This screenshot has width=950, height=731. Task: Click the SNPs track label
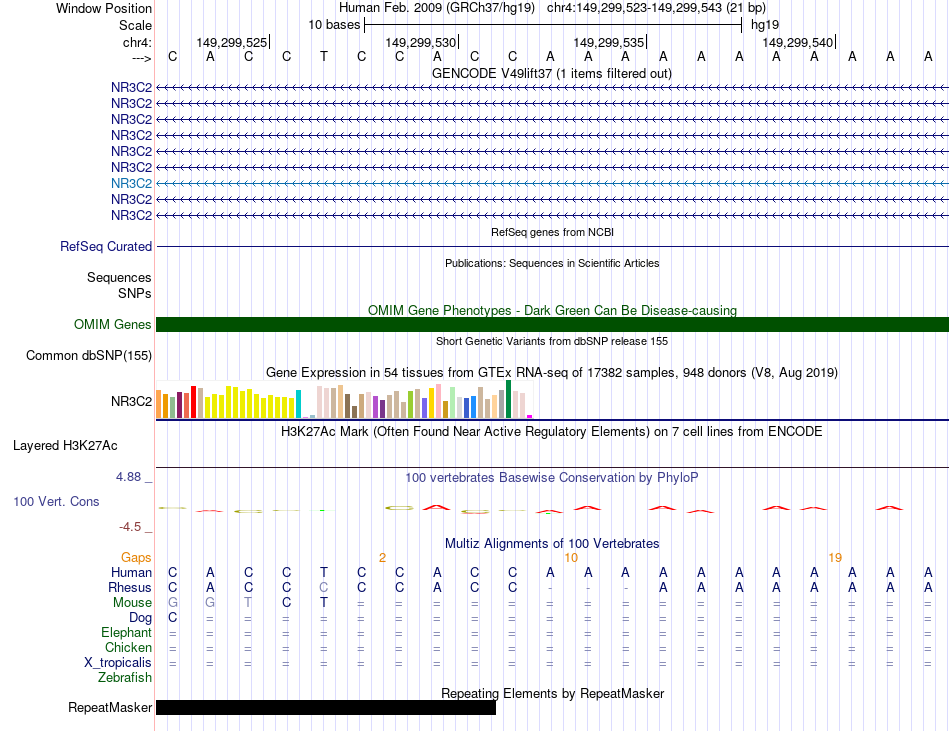coord(135,293)
